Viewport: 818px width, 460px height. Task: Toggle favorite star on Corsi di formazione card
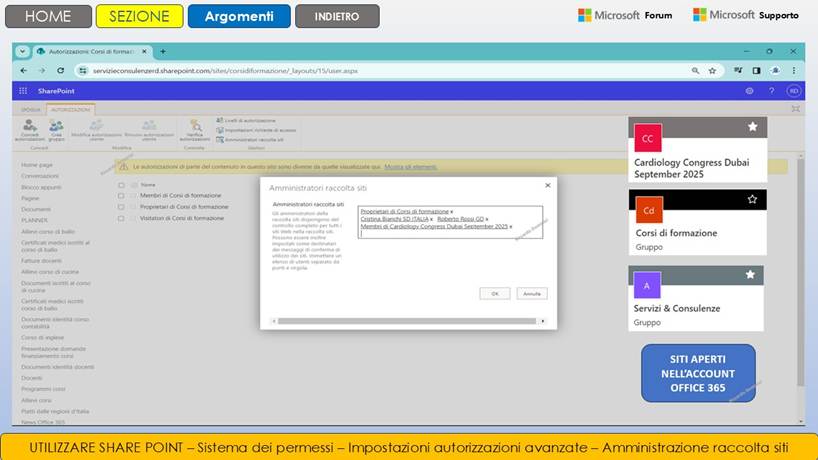(x=752, y=199)
